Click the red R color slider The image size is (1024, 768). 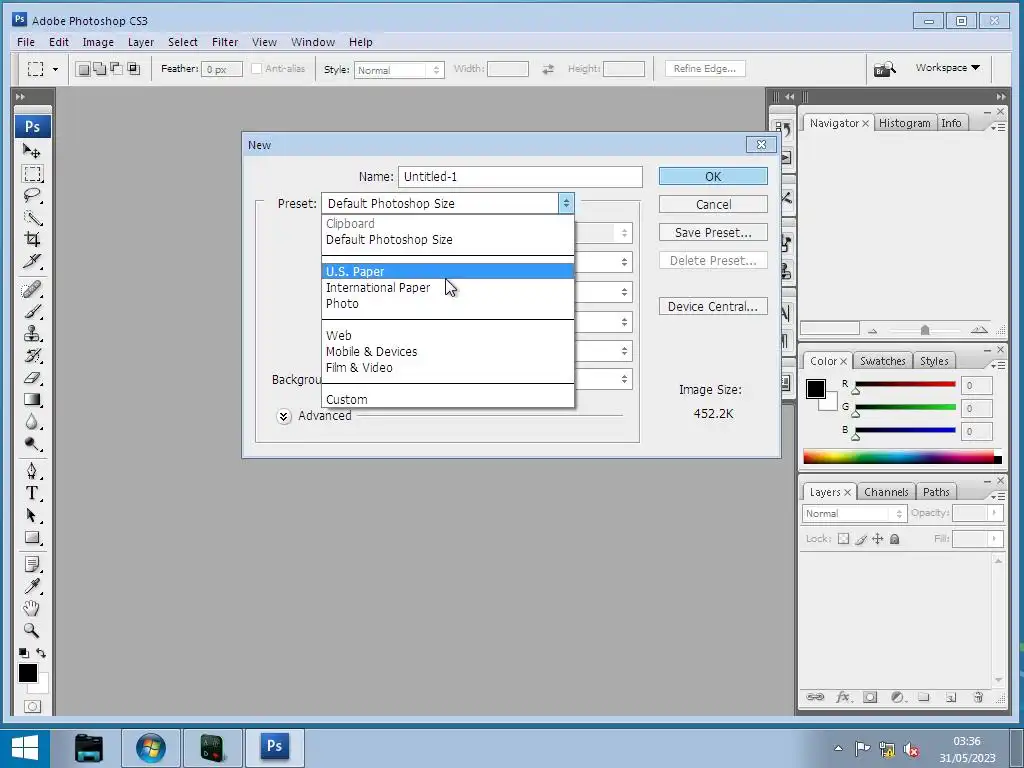[905, 384]
